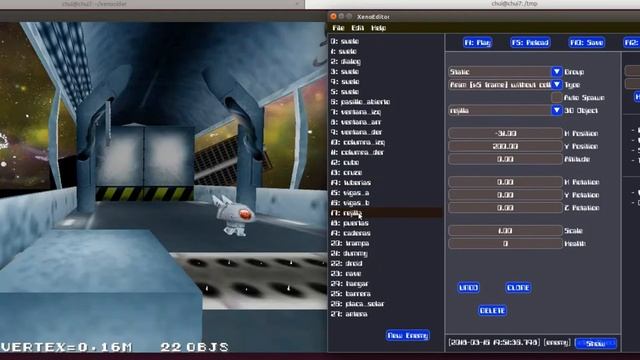Click the Scale field
This screenshot has height=360, width=640.
(x=505, y=231)
